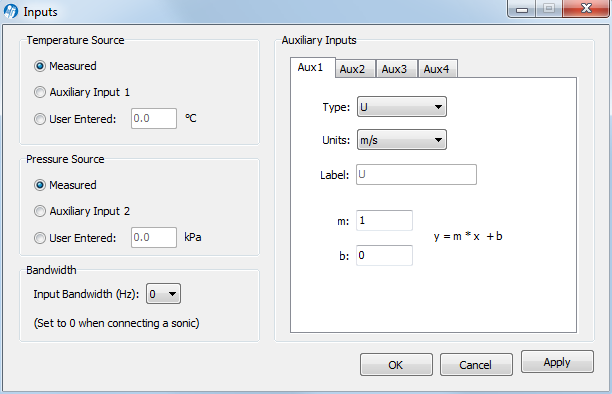
Task: Click the Apply button
Action: tap(557, 362)
